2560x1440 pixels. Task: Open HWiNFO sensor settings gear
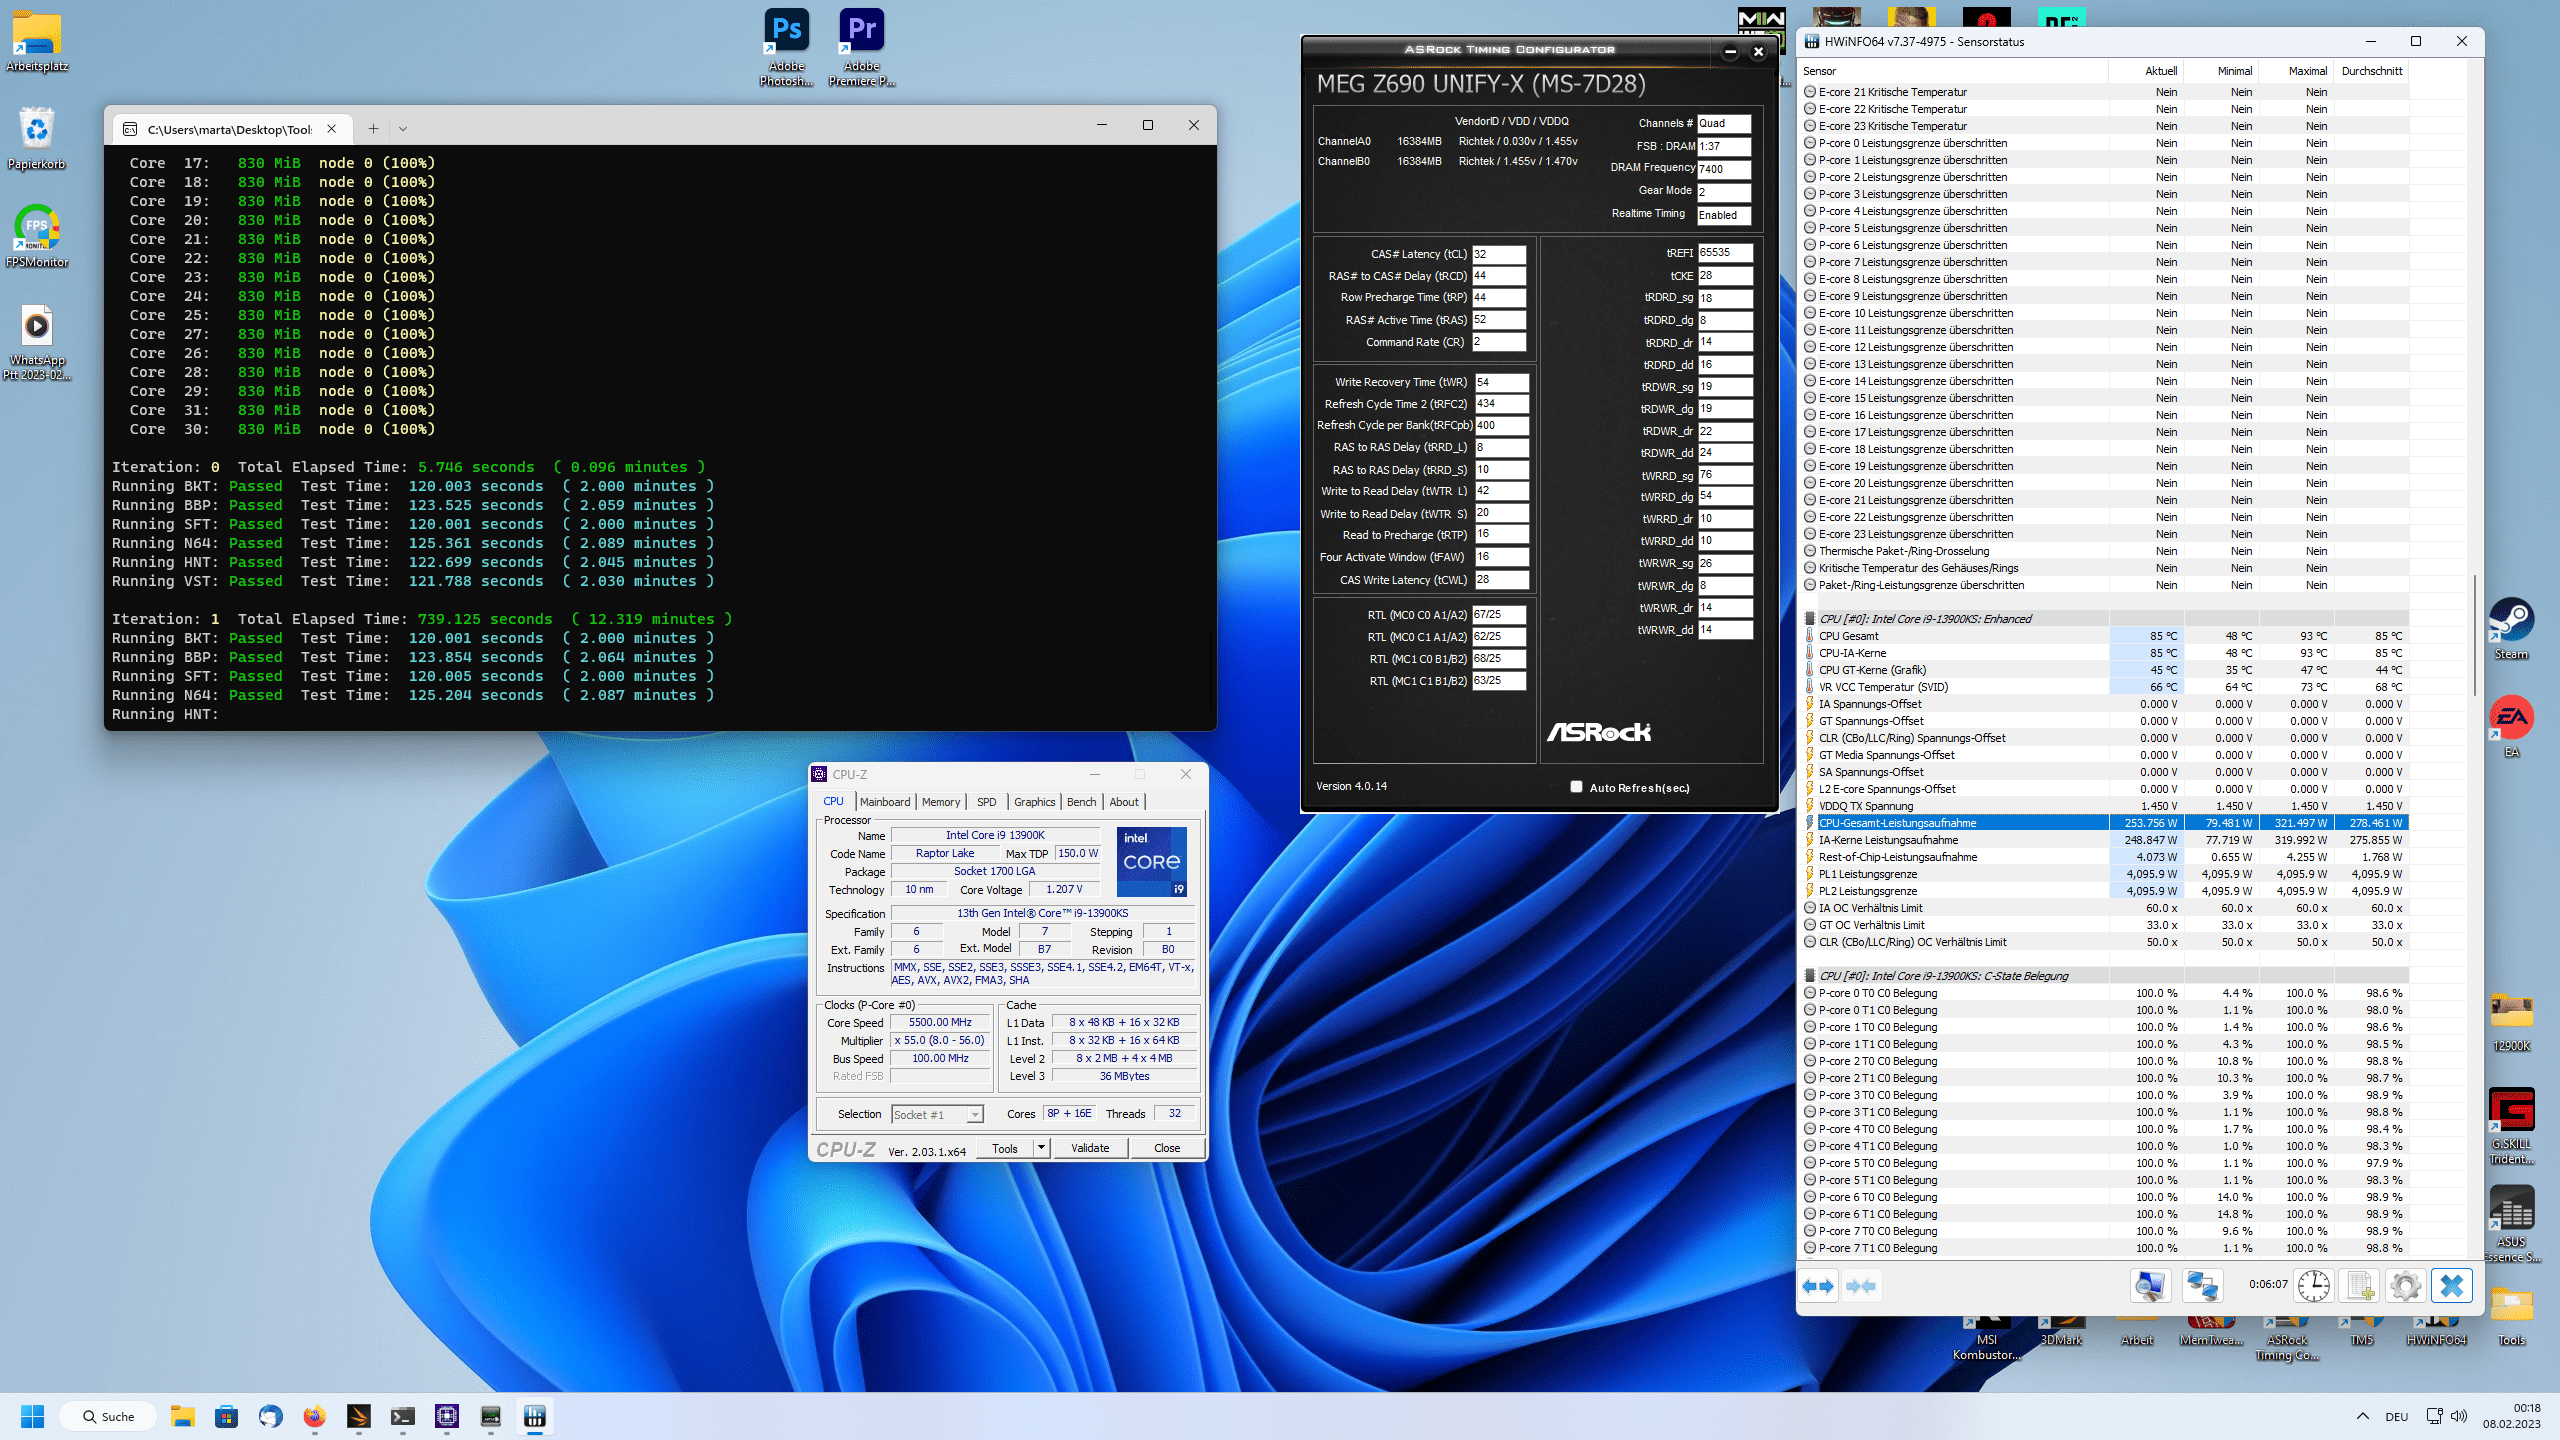[2405, 1286]
